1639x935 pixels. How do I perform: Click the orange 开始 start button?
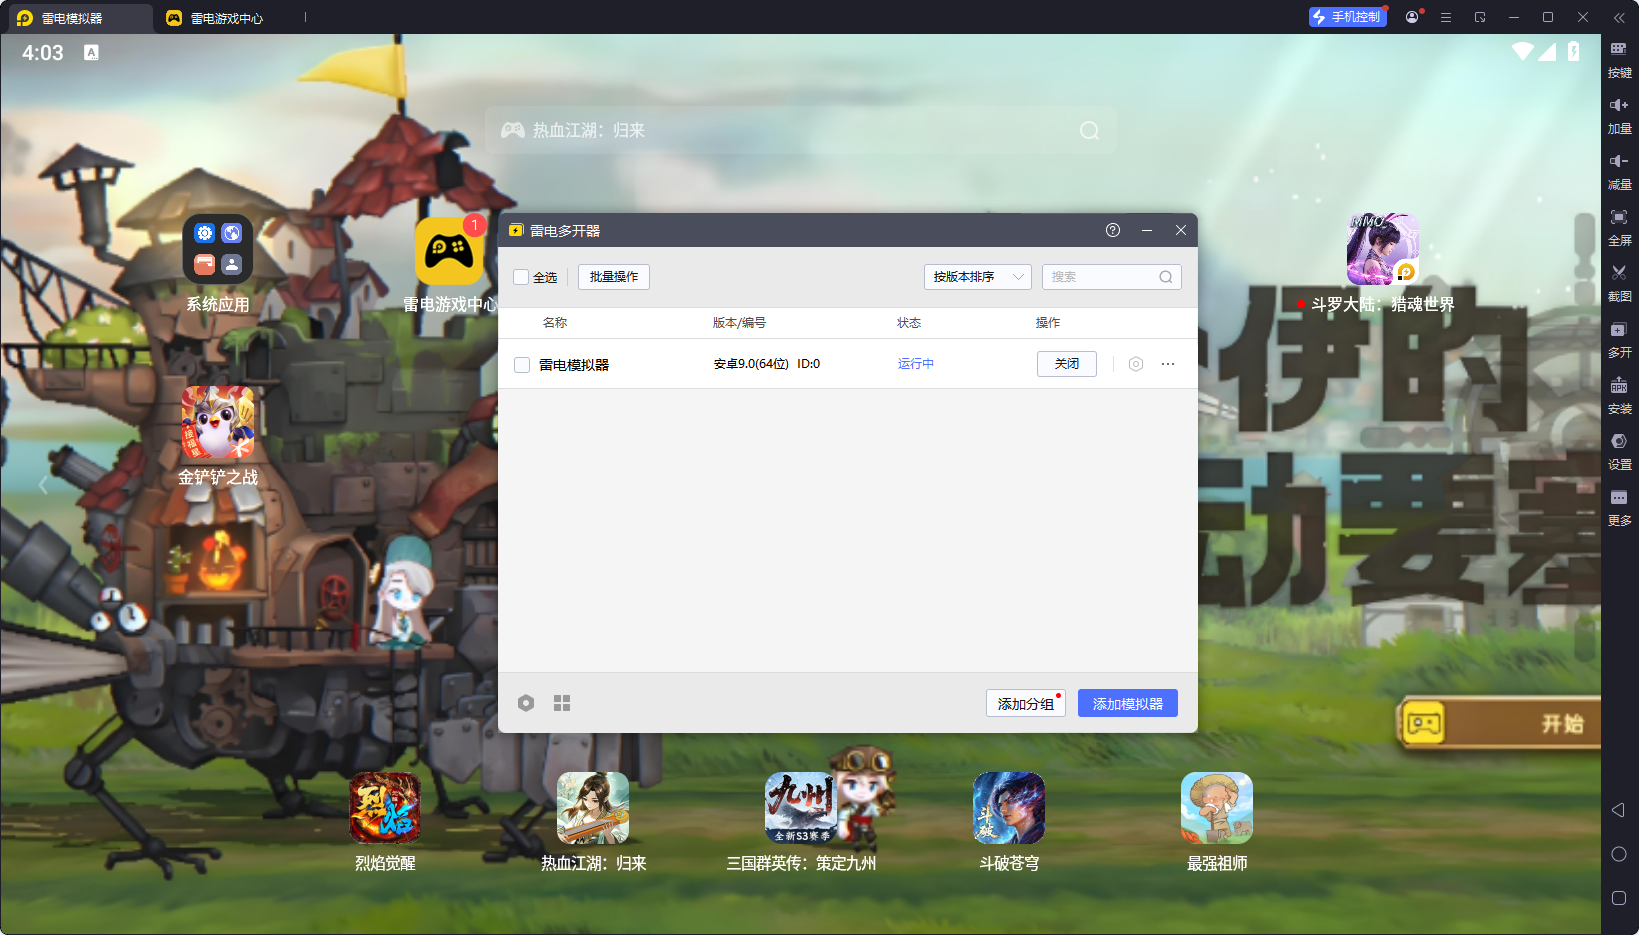1499,723
